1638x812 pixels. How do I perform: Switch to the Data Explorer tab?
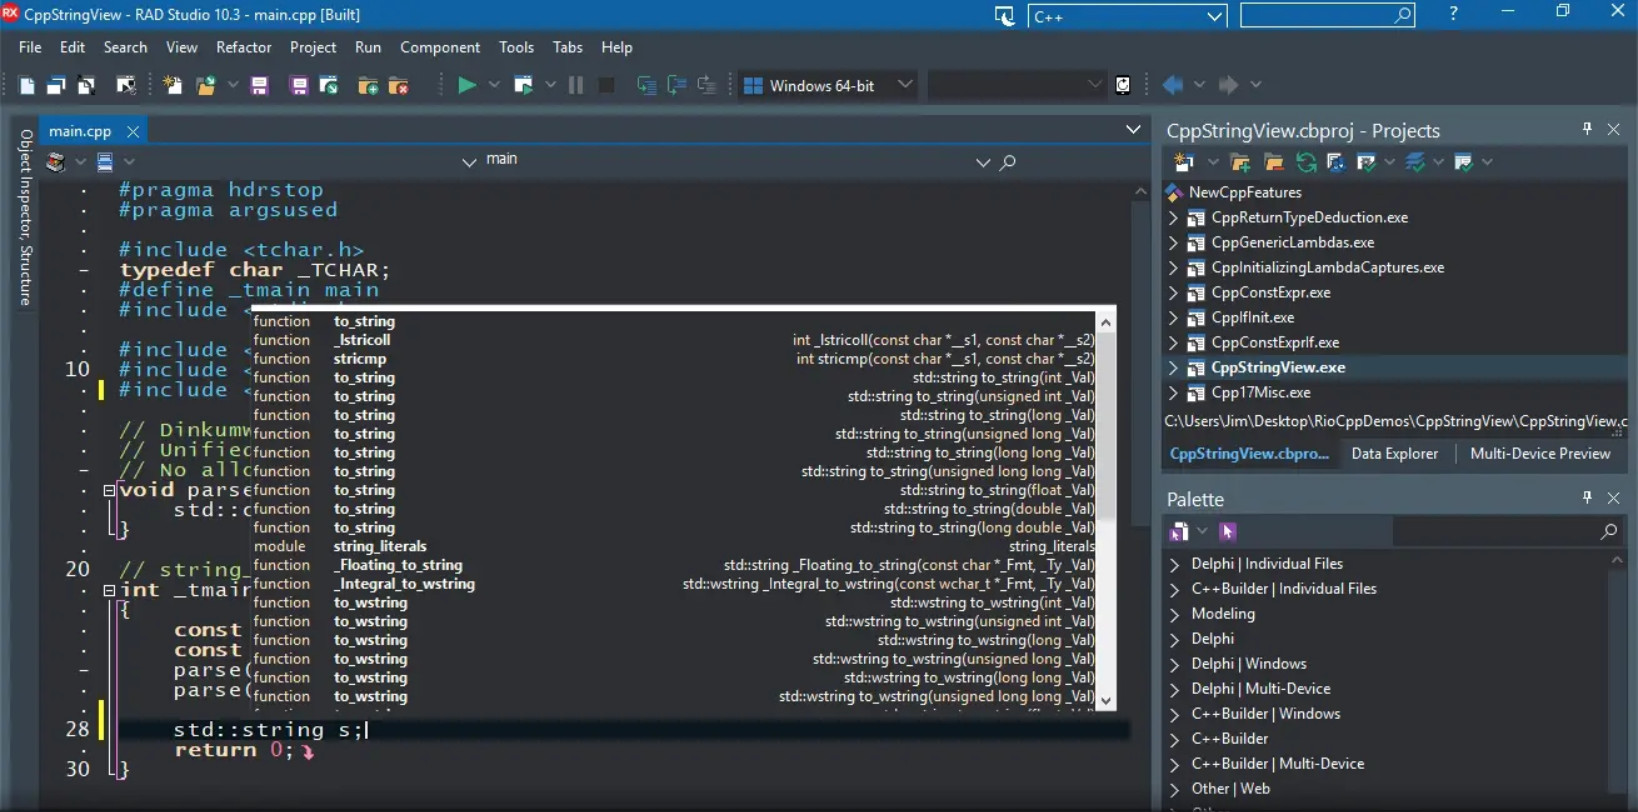(1394, 453)
